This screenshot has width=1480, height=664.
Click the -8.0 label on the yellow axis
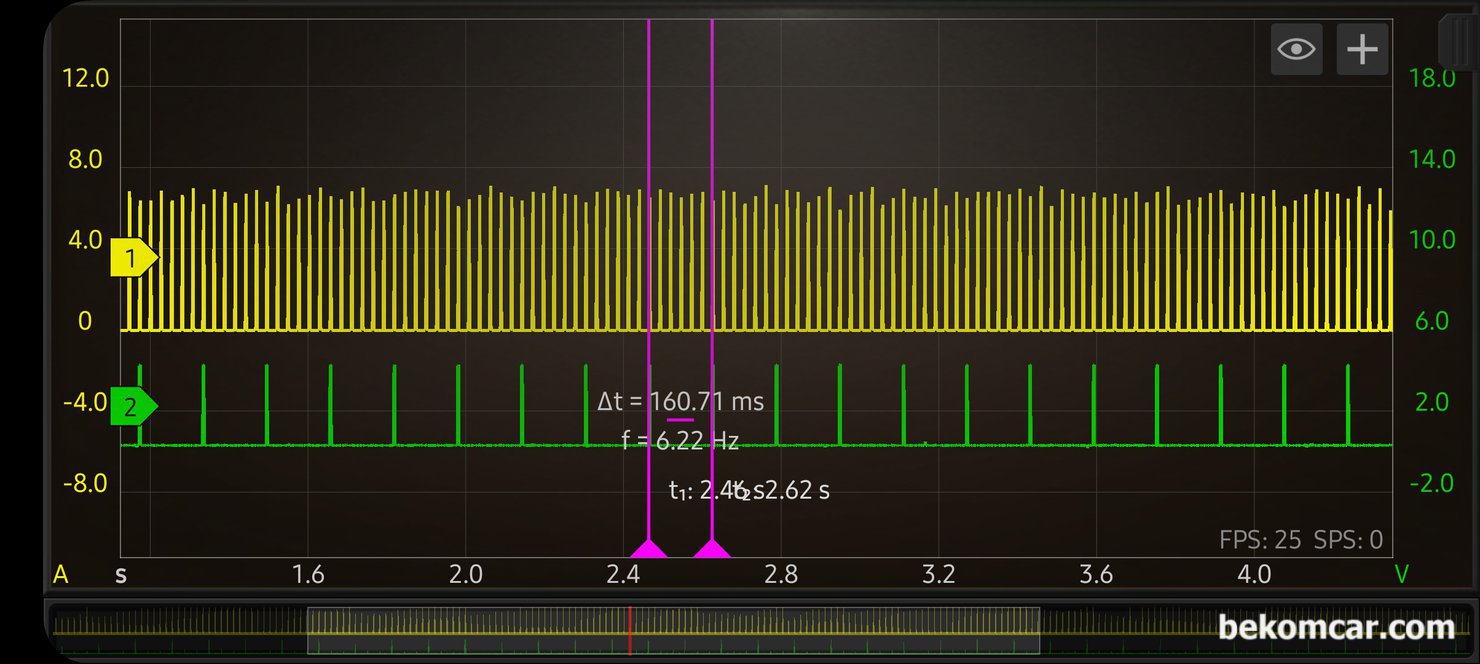(x=84, y=484)
